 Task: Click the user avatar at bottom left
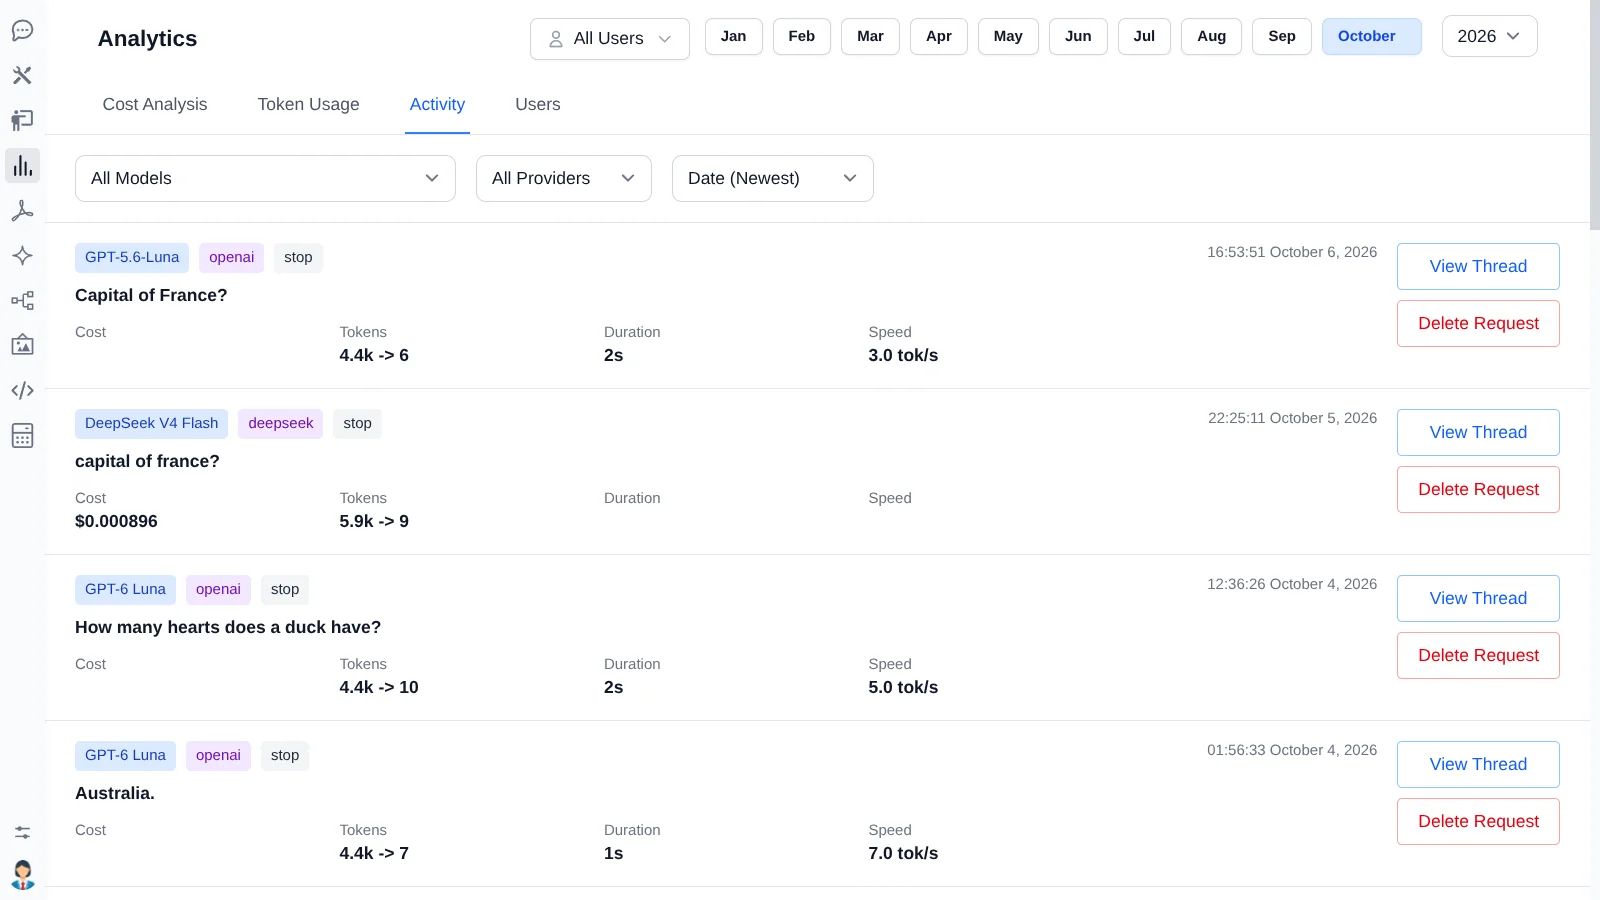point(22,875)
